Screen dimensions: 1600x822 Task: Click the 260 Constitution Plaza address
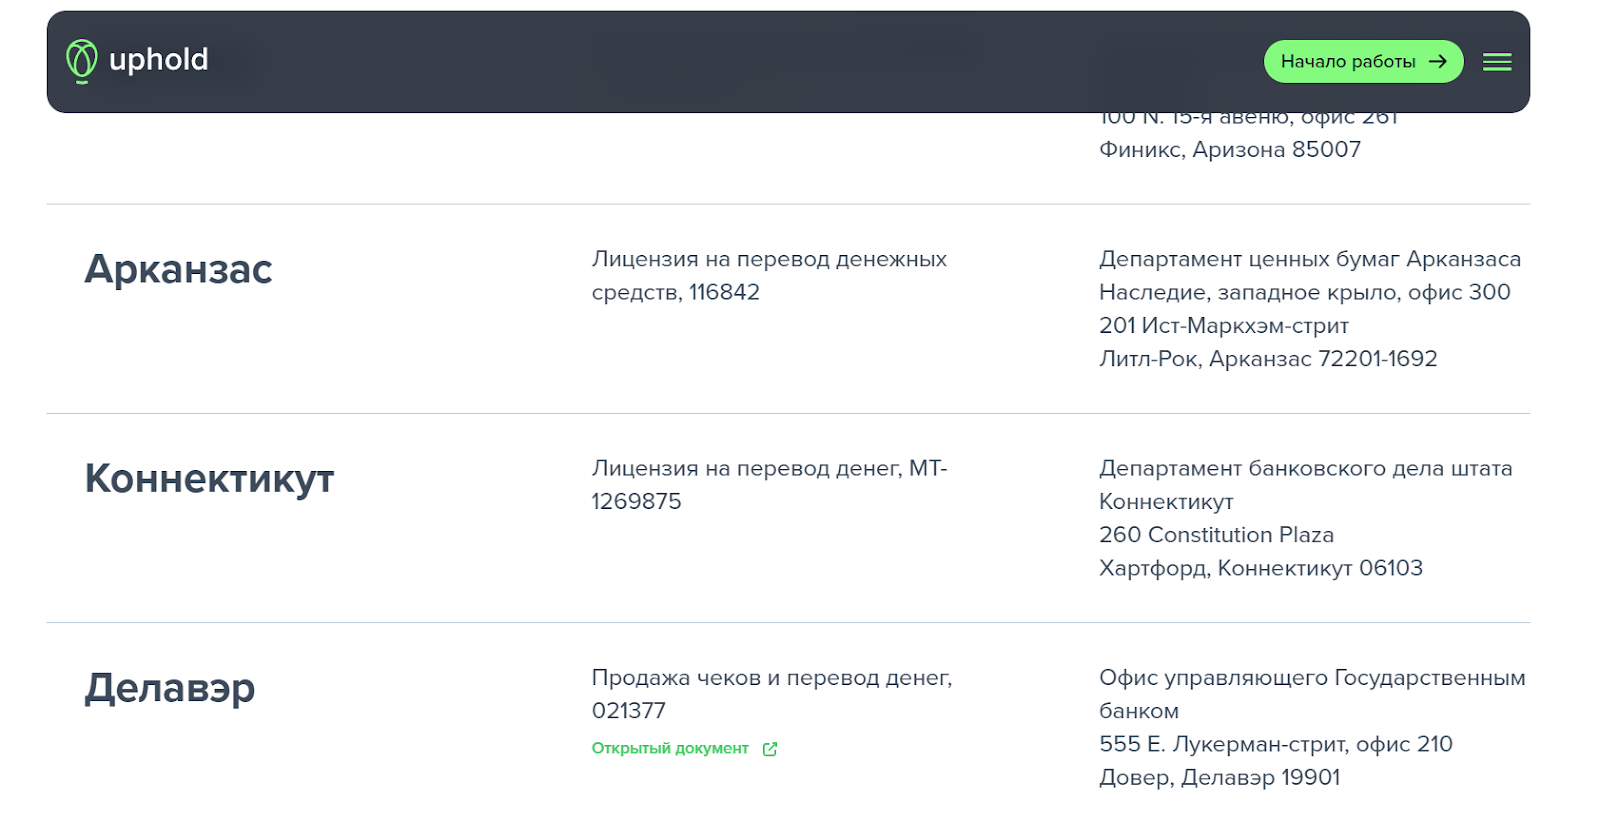point(1216,535)
